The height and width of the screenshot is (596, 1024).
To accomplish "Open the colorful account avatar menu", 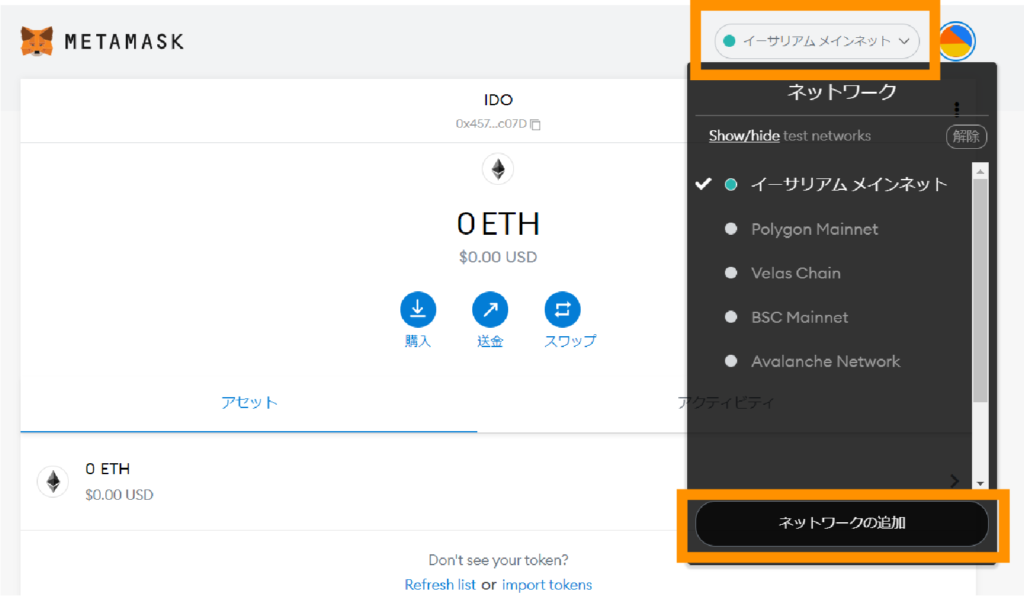I will tap(957, 41).
